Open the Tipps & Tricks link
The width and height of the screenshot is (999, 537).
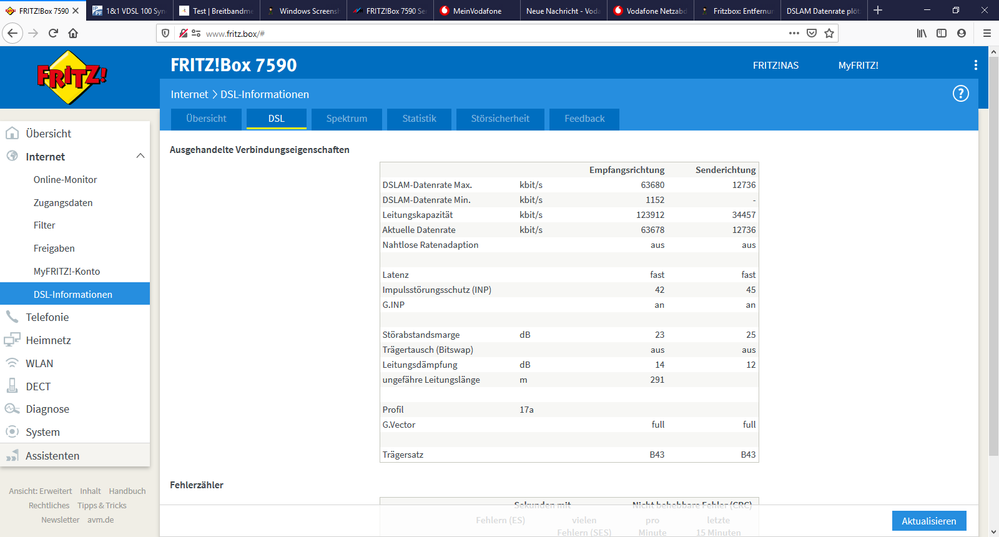pyautogui.click(x=102, y=505)
